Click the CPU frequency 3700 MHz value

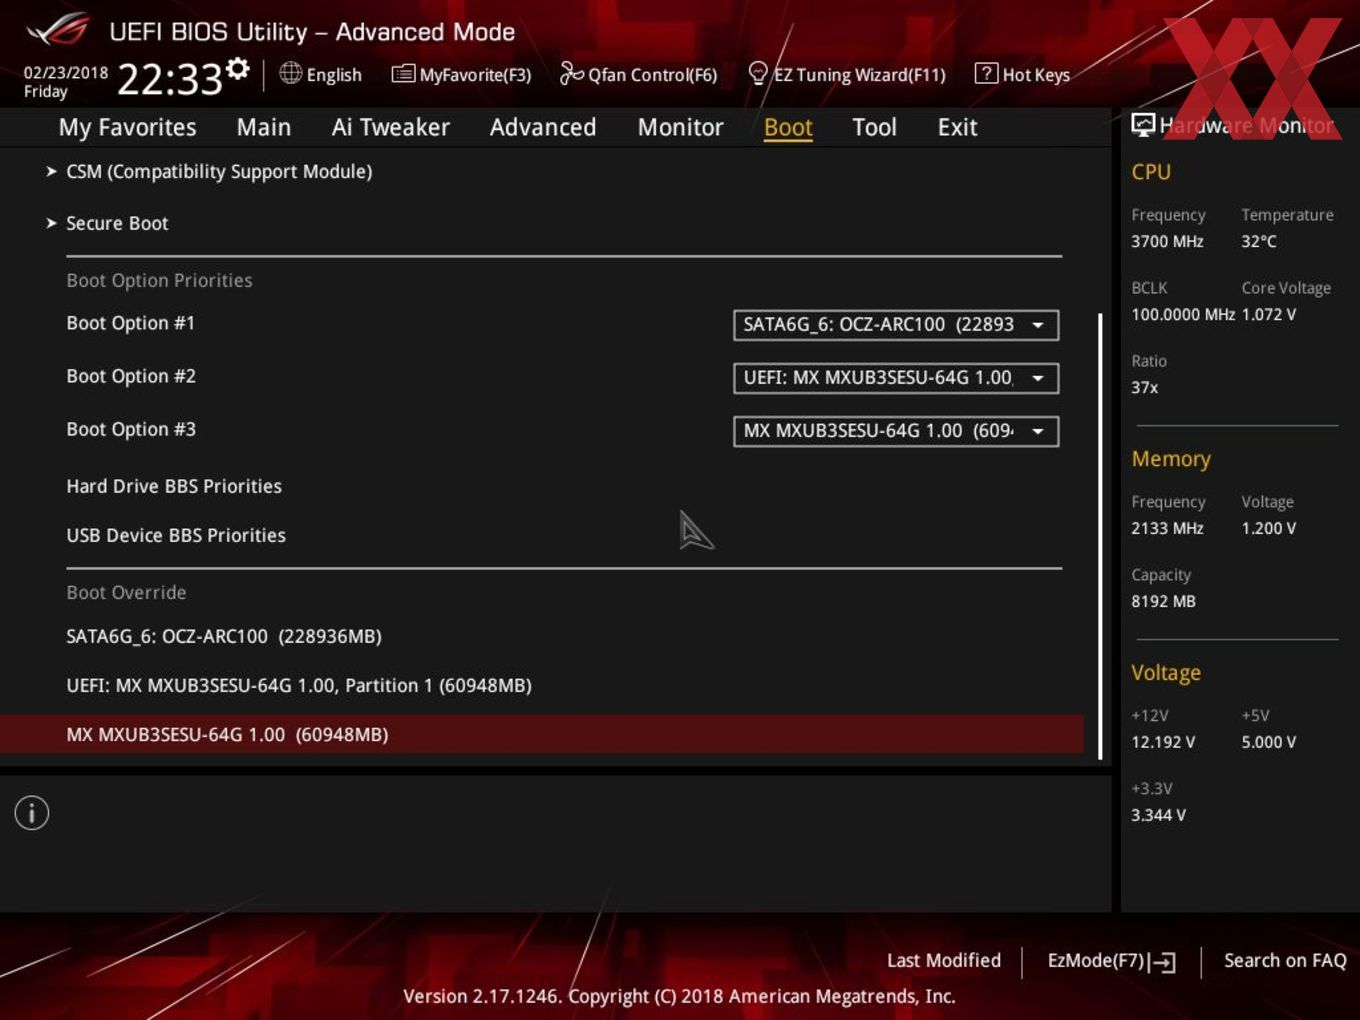tap(1167, 241)
